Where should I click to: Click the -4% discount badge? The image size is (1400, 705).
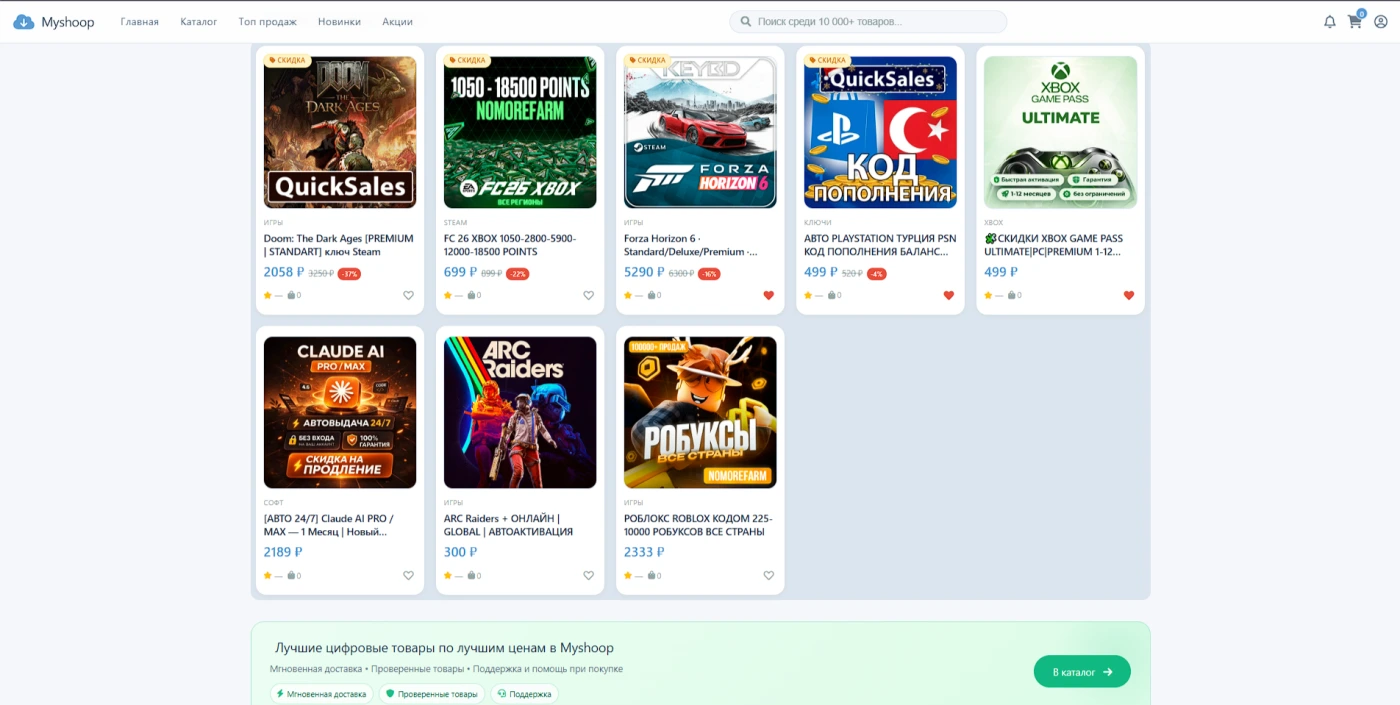(876, 273)
